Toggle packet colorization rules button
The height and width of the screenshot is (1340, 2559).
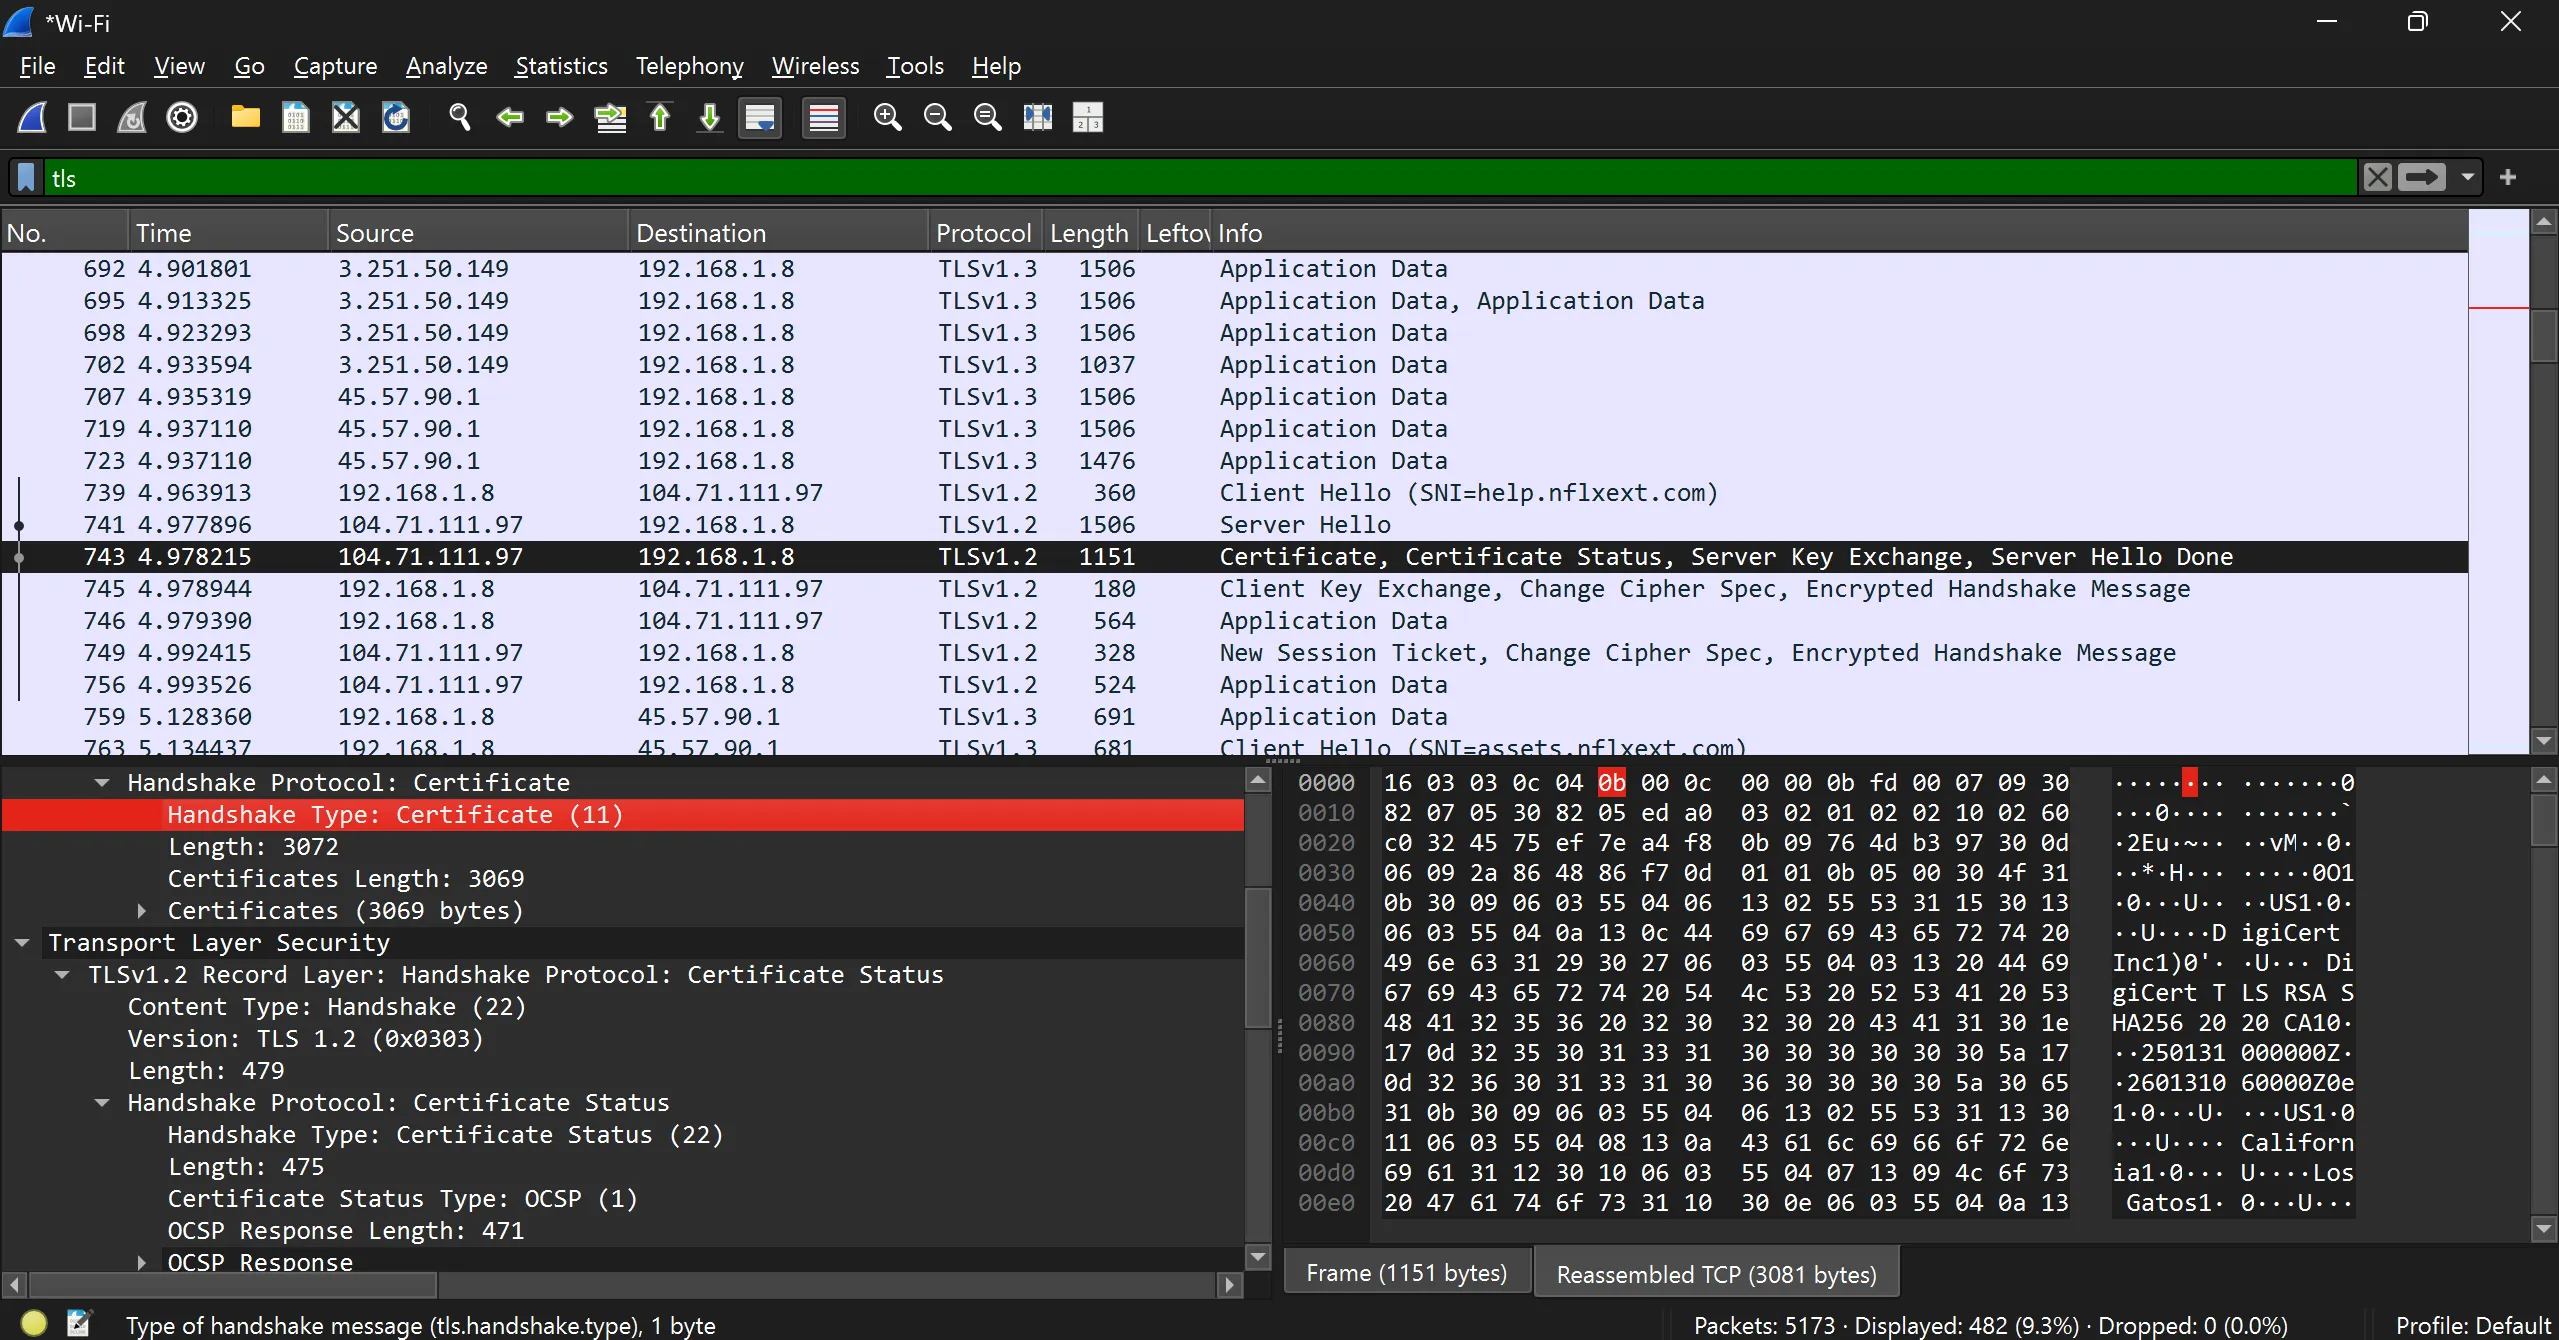click(x=824, y=118)
